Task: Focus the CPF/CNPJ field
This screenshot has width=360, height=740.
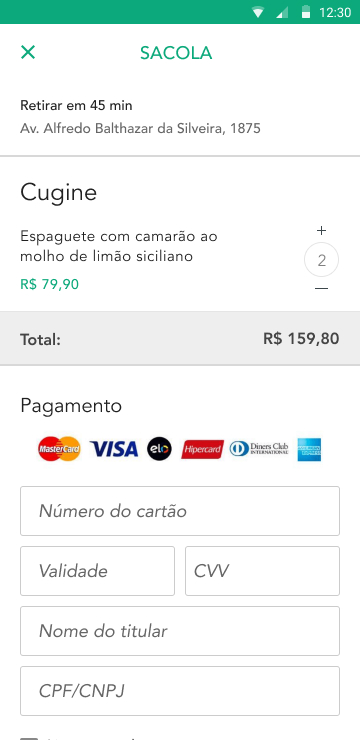Action: tap(180, 691)
